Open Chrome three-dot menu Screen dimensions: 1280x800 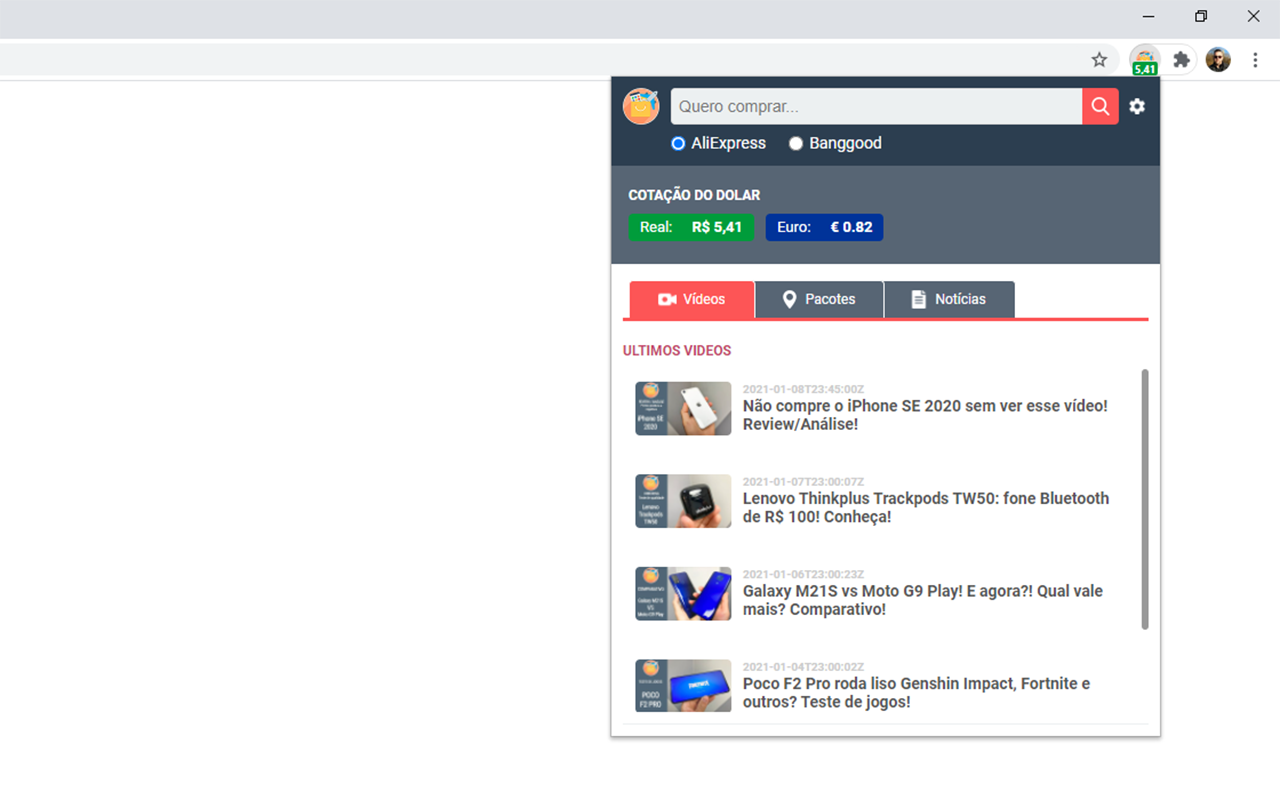tap(1255, 60)
